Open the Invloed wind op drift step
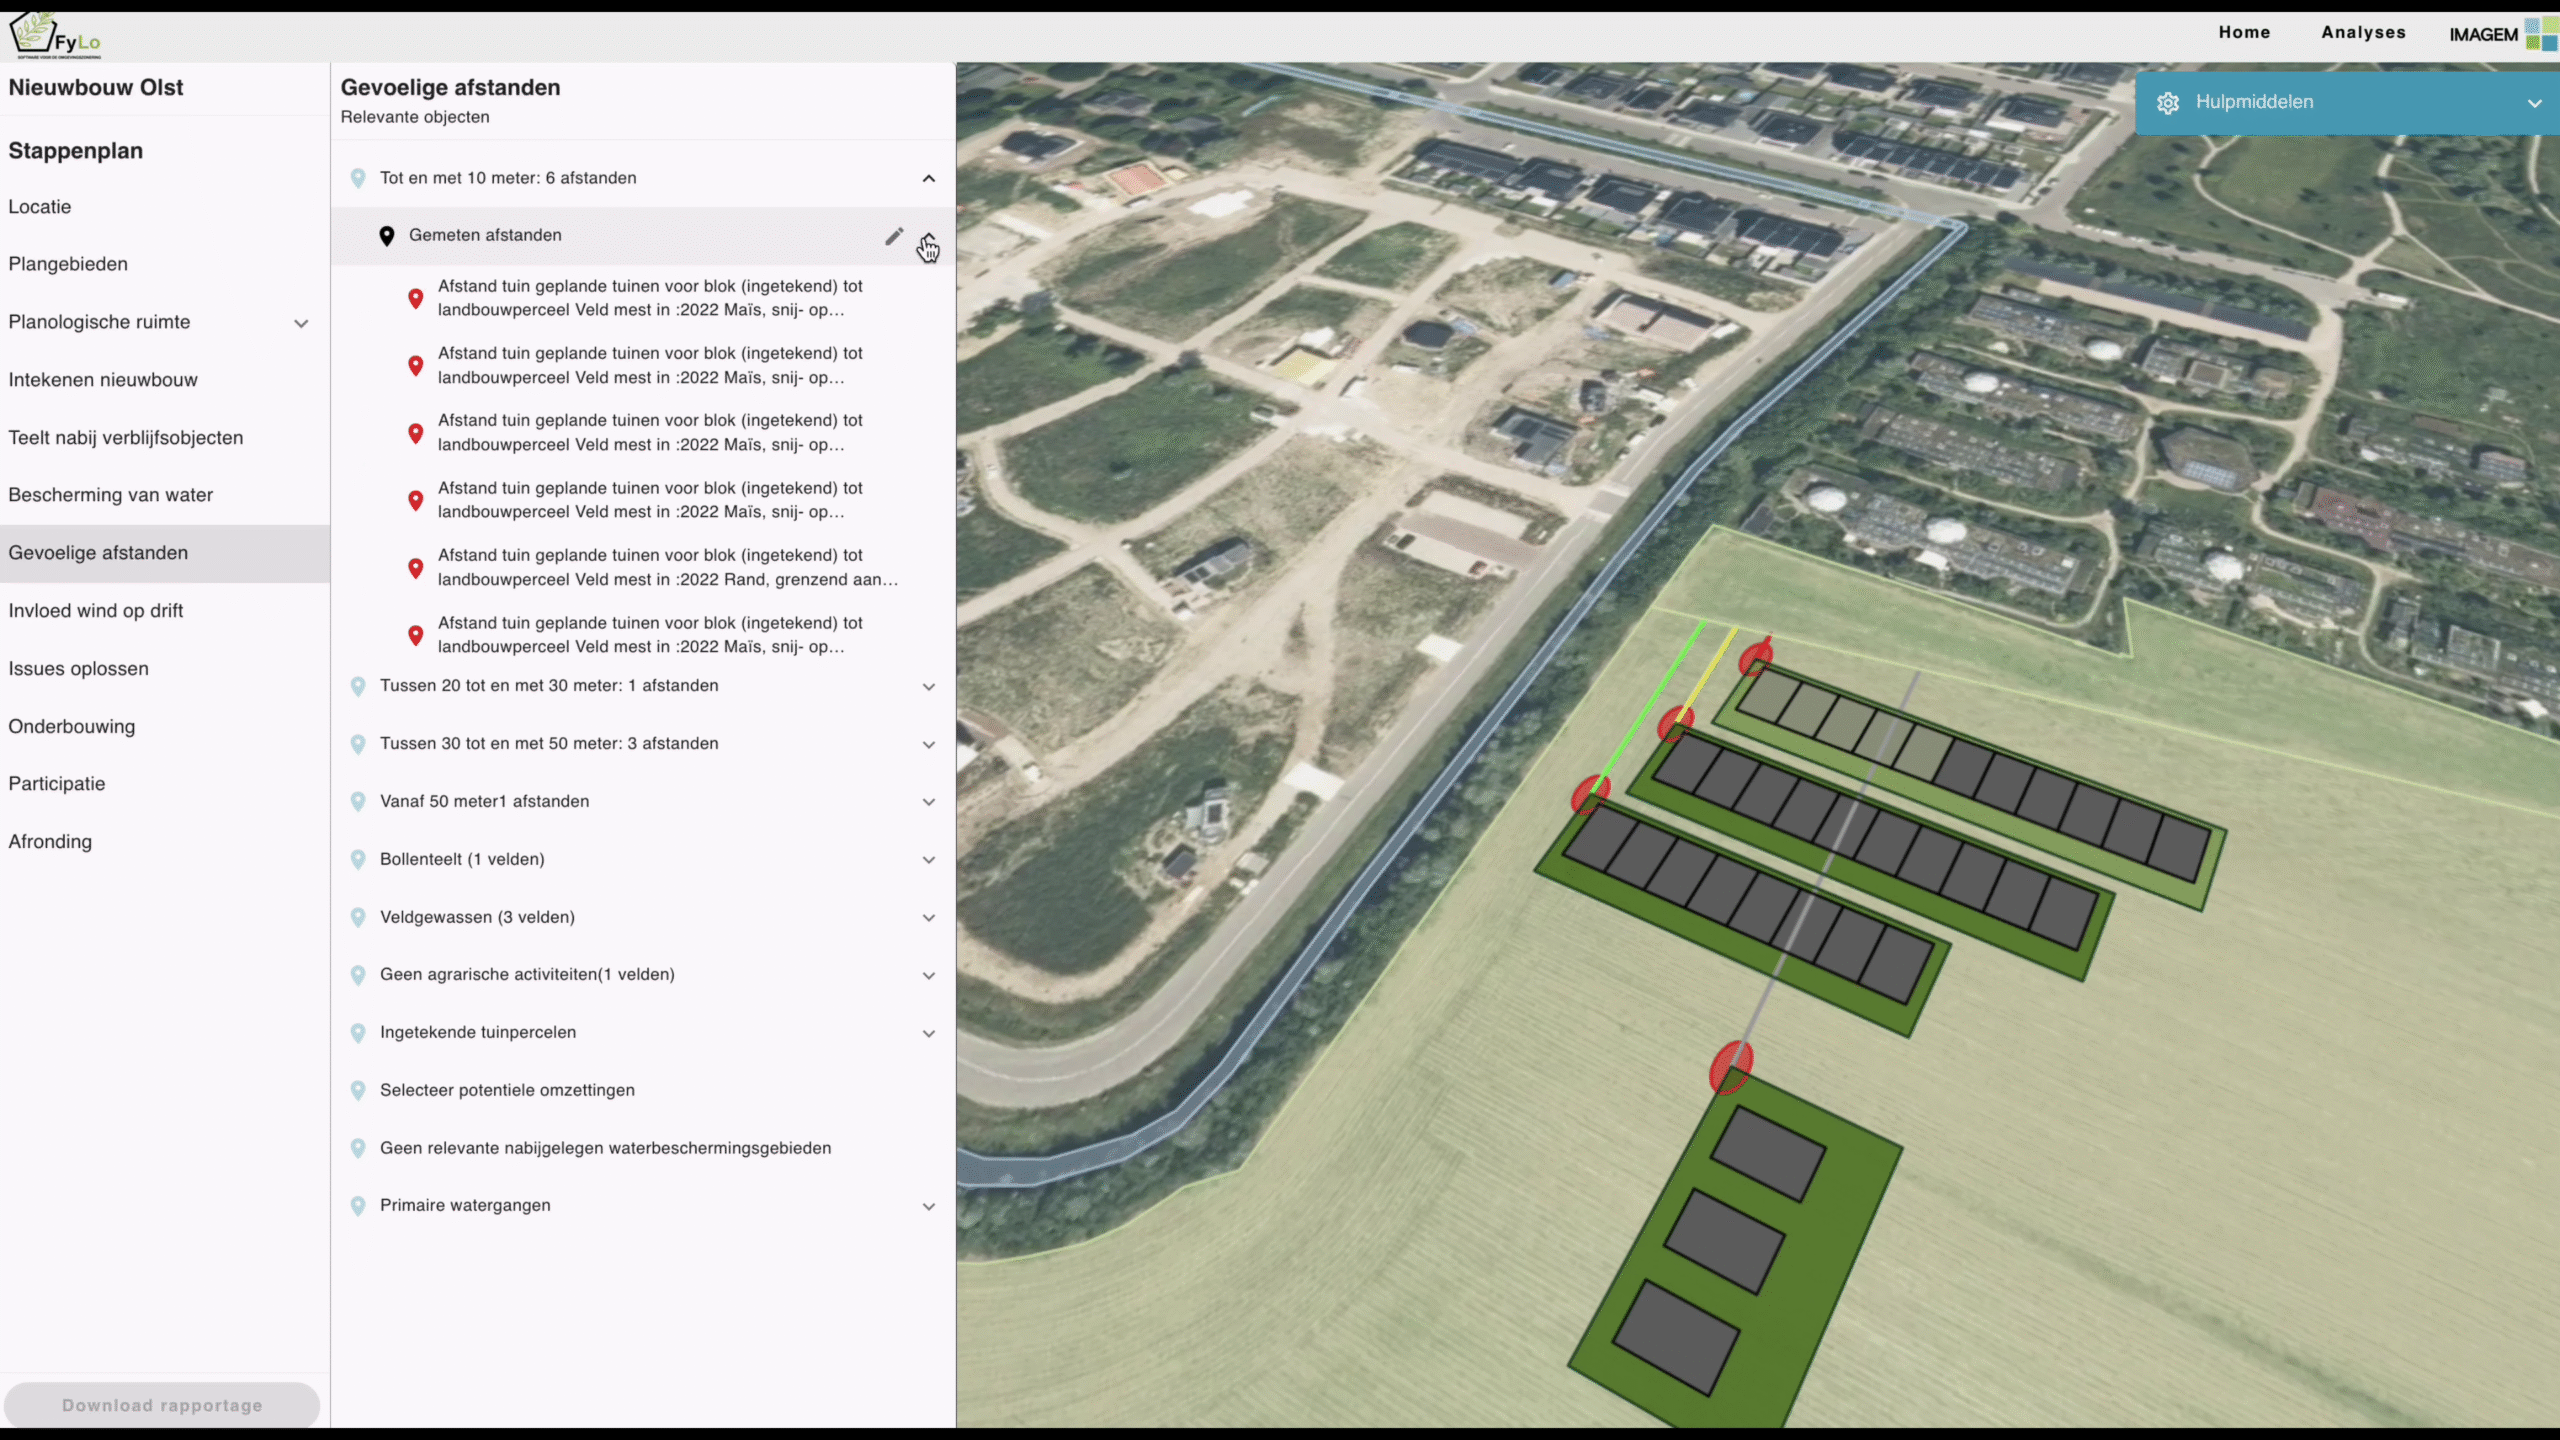 pos(96,611)
